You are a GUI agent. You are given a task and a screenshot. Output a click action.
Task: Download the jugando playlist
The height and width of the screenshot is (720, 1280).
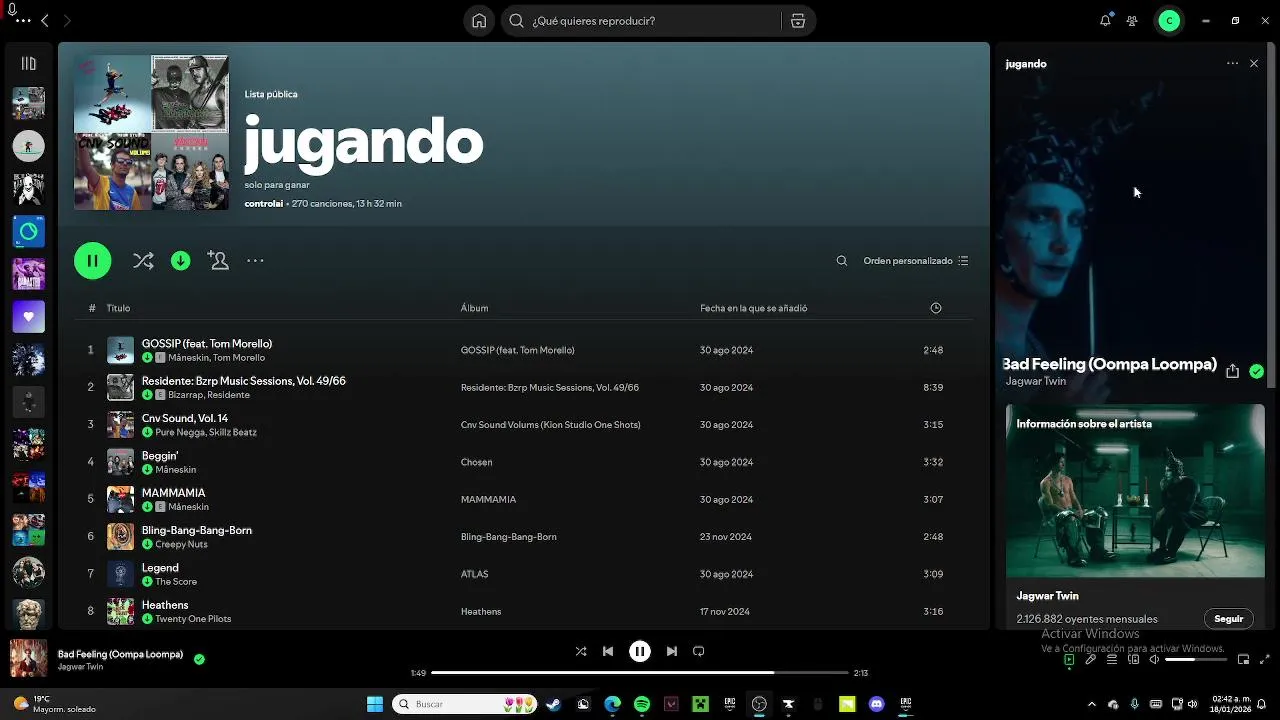[x=180, y=260]
